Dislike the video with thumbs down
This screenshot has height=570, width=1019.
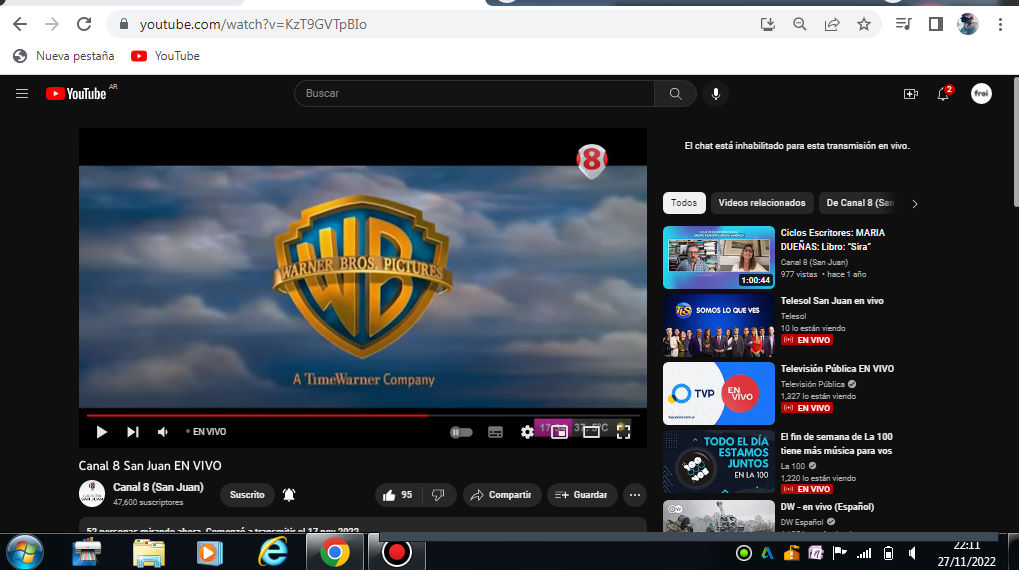(x=438, y=495)
